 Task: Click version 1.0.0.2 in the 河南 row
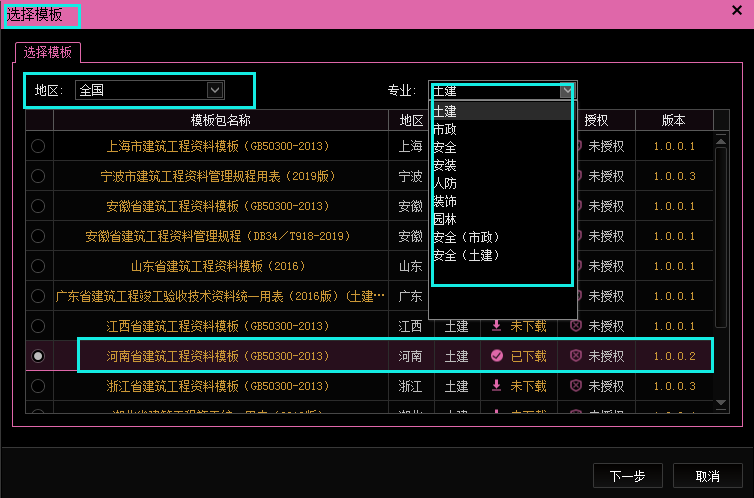674,356
